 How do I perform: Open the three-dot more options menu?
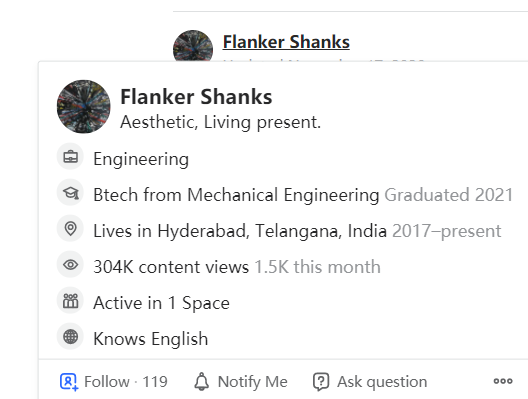click(503, 381)
